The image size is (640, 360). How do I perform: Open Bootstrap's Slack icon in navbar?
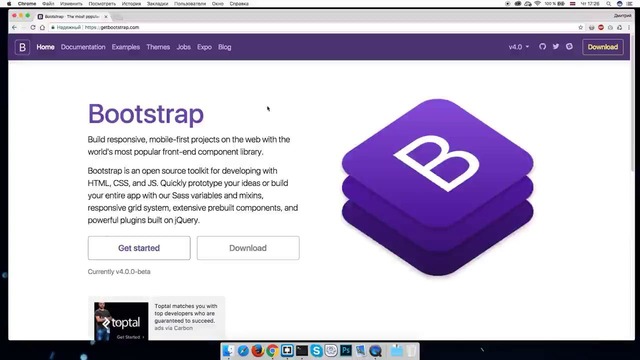[x=569, y=47]
